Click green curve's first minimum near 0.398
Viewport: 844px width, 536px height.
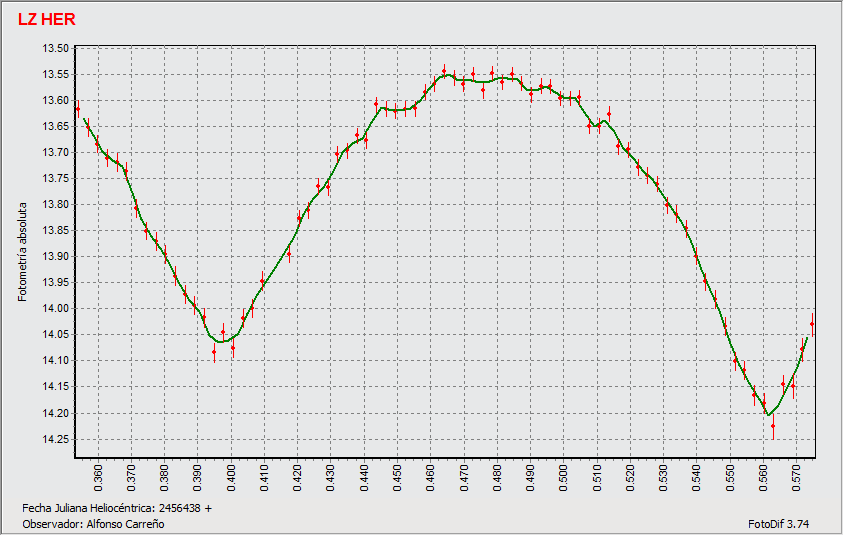224,341
